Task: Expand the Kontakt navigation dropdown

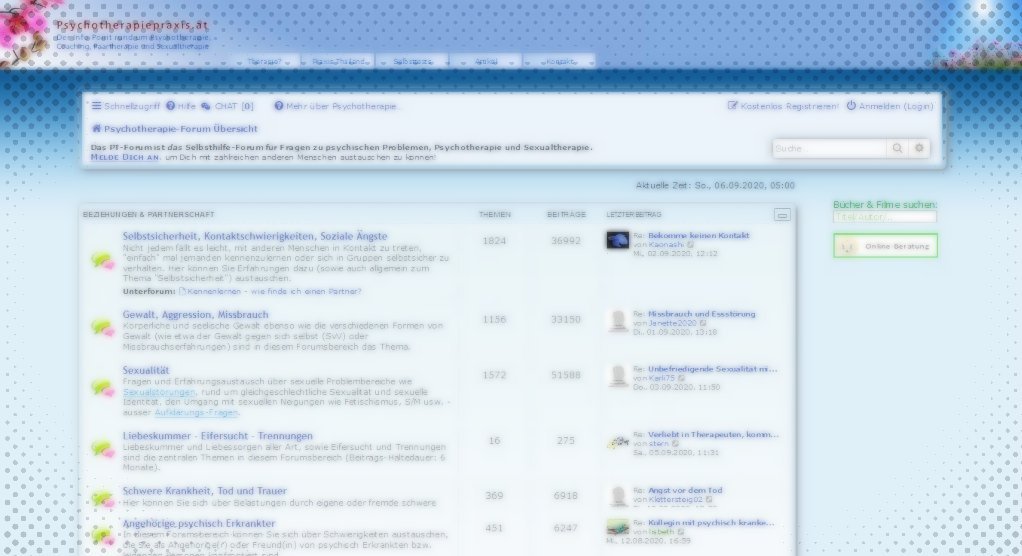Action: (564, 62)
